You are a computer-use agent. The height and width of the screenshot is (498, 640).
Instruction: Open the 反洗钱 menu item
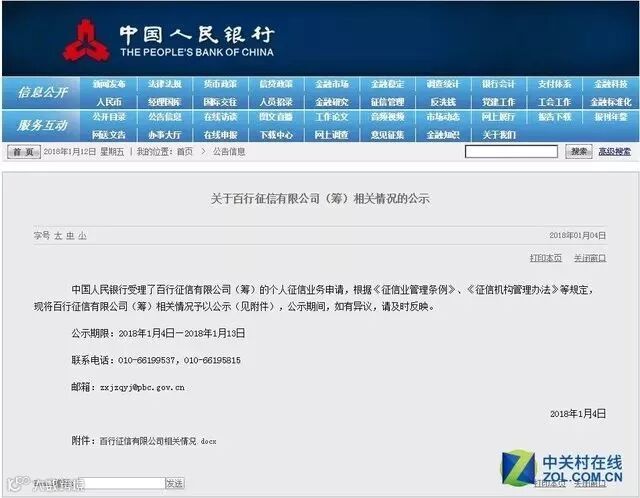pos(443,102)
